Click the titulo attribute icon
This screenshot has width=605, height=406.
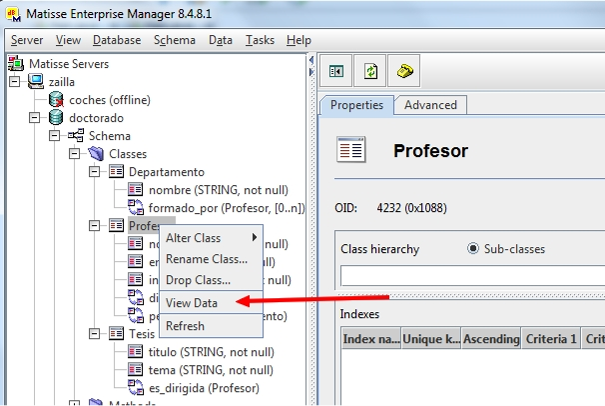tap(135, 351)
